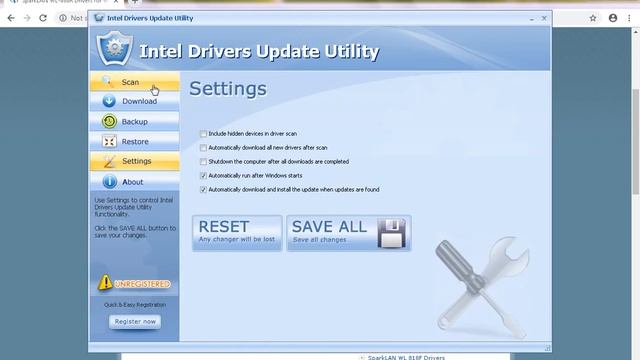Open the Scan section

tap(135, 82)
